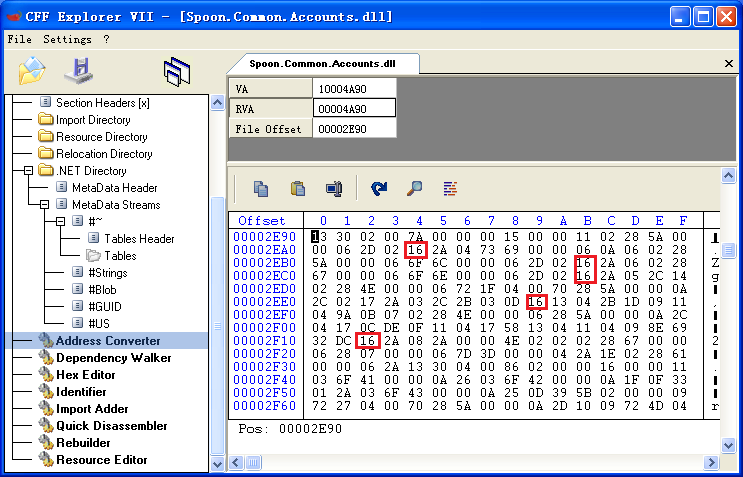Select the Spoon.Common.Accounts.dll tab
Image resolution: width=743 pixels, height=477 pixels.
click(x=321, y=63)
